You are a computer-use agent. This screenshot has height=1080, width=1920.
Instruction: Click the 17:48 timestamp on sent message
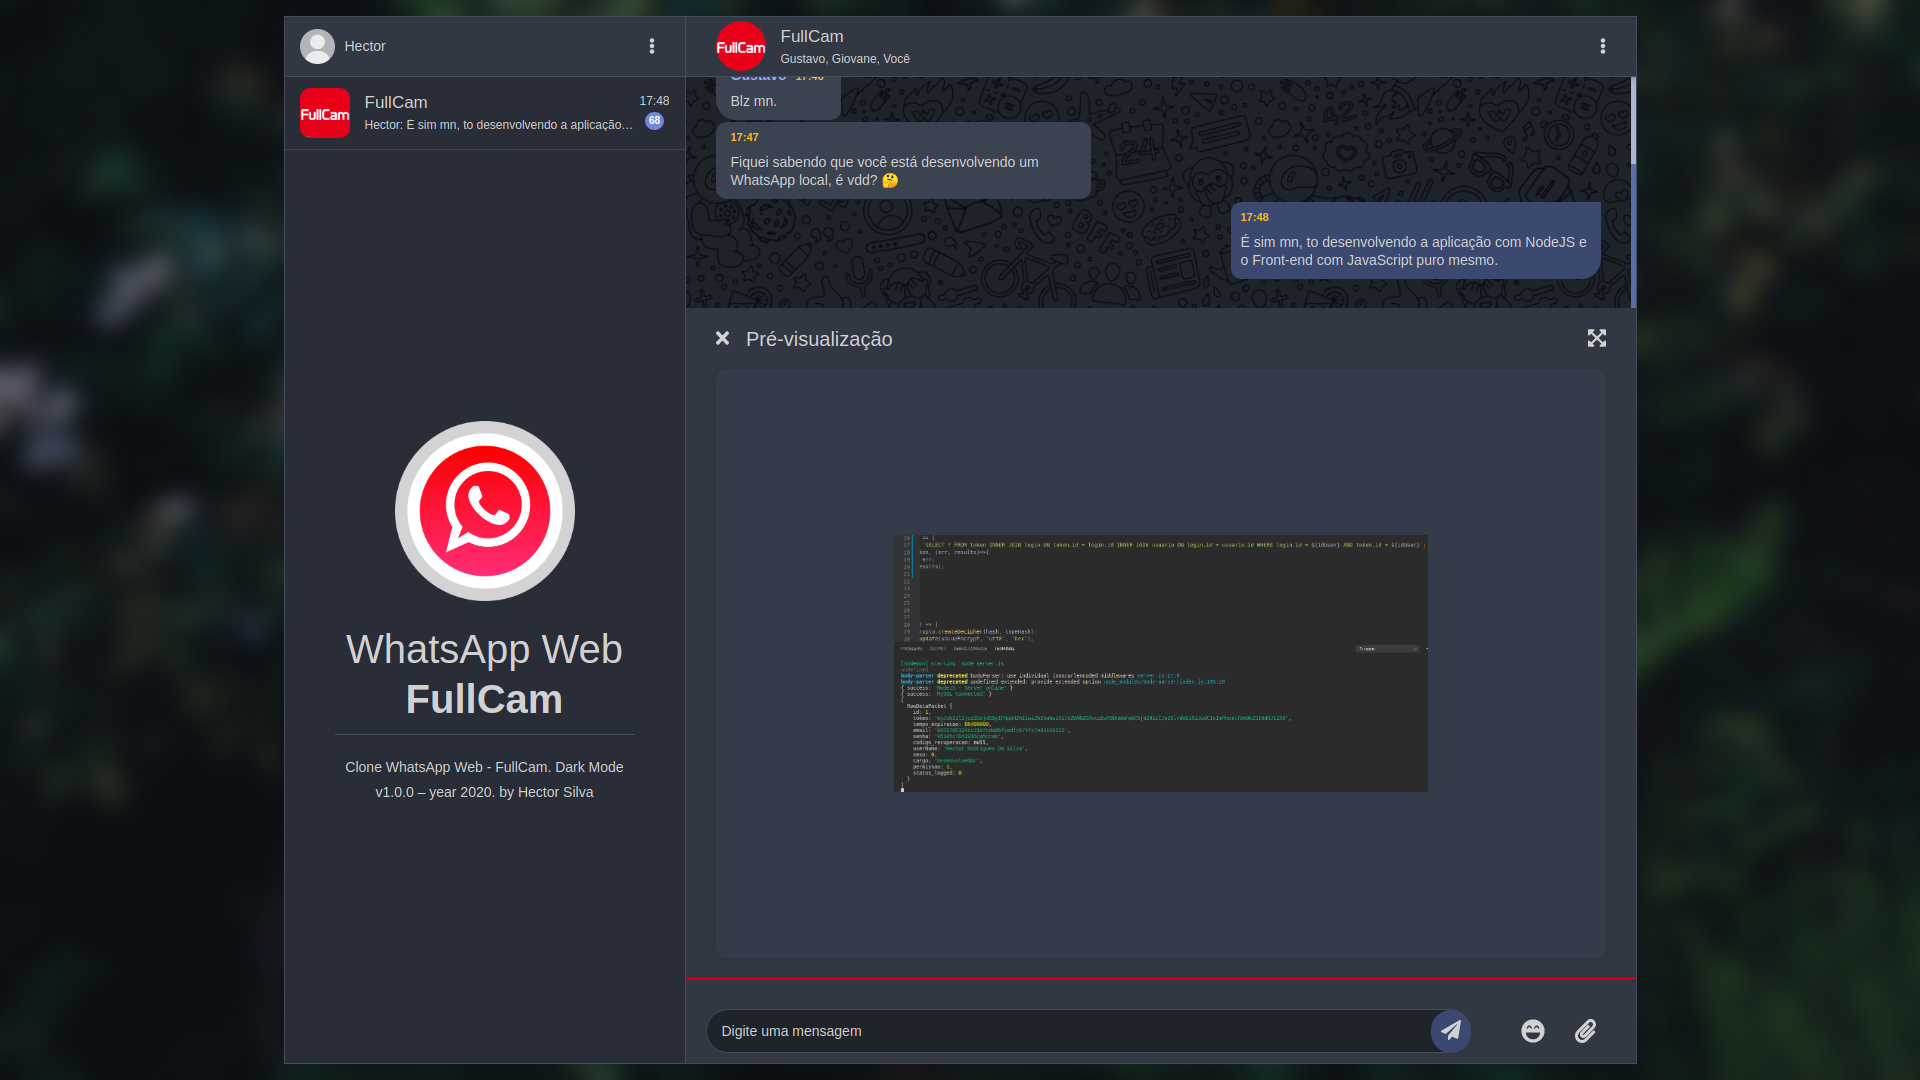1254,217
